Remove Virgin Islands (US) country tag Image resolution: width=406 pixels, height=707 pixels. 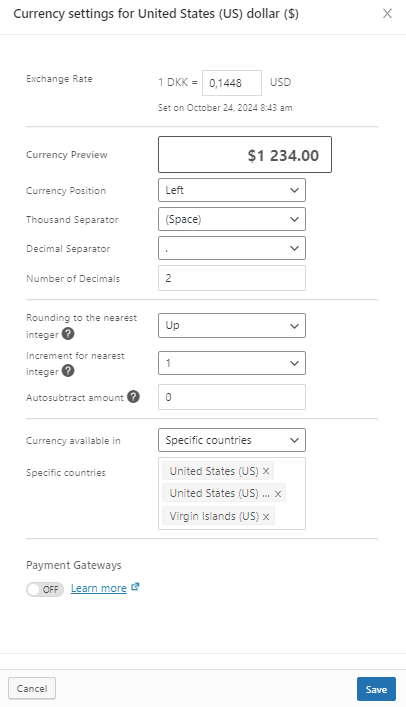266,517
